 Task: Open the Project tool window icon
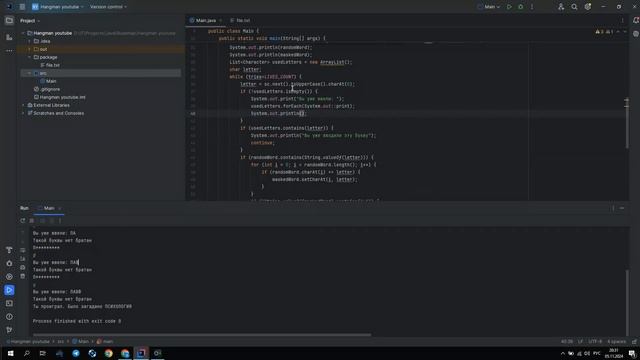(9, 20)
